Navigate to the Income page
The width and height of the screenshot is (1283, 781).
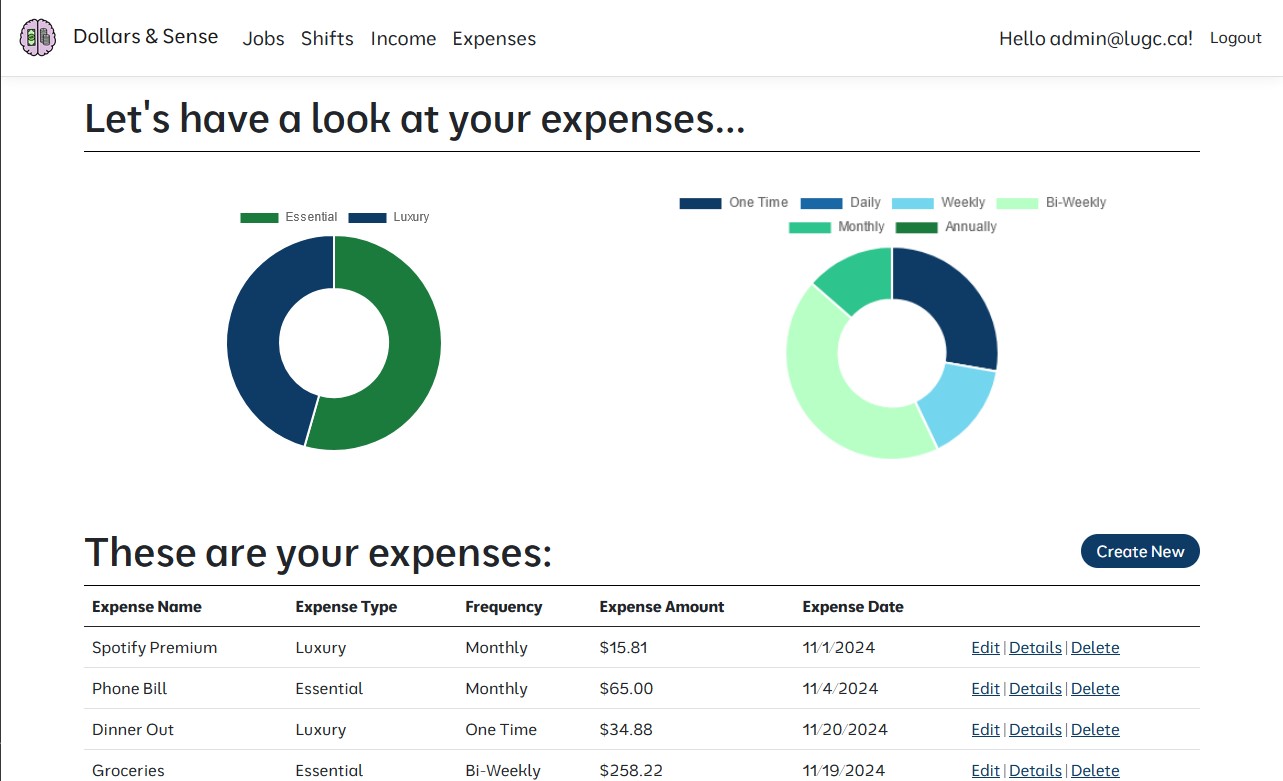pos(403,38)
